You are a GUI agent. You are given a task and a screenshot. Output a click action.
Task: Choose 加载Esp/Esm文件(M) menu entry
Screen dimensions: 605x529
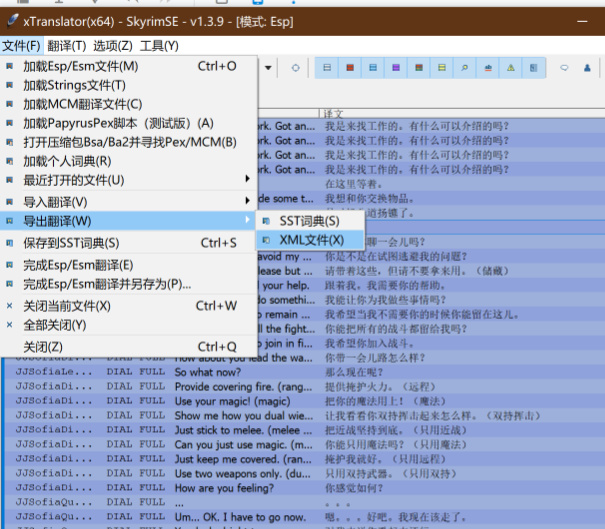(x=128, y=66)
